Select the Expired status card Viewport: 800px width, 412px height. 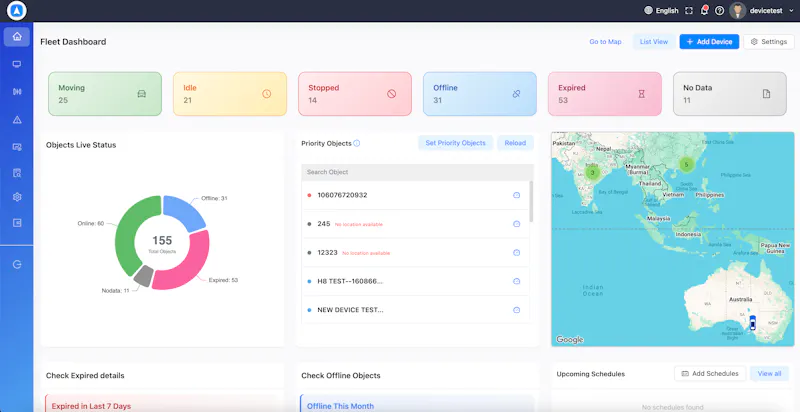pos(605,94)
